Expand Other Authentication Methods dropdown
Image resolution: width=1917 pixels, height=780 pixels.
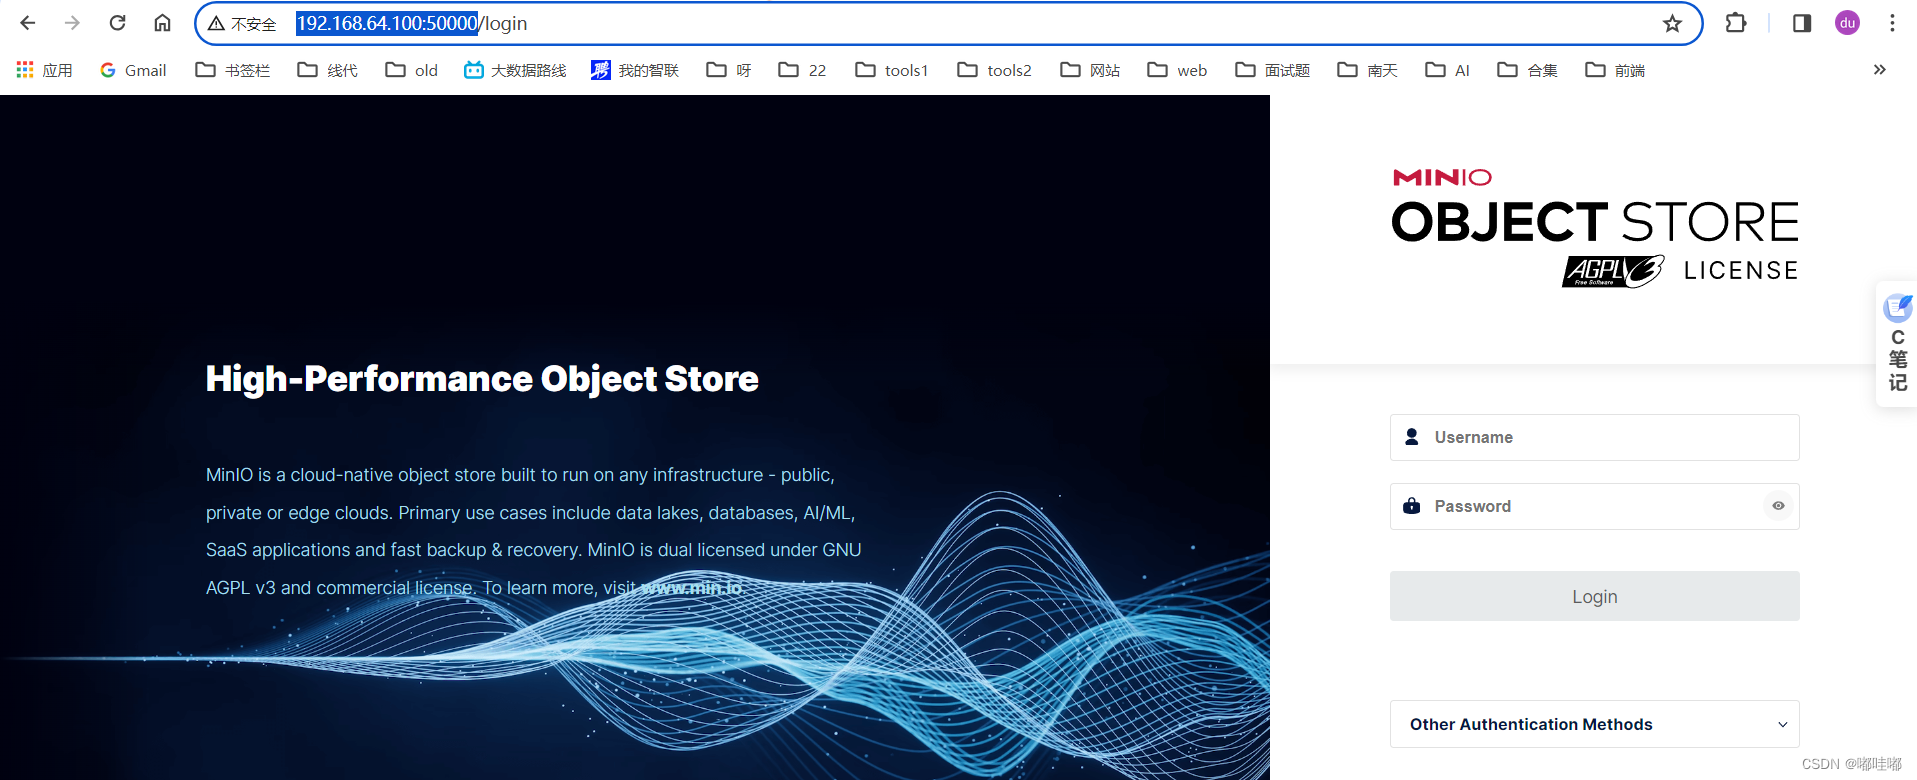click(1594, 724)
